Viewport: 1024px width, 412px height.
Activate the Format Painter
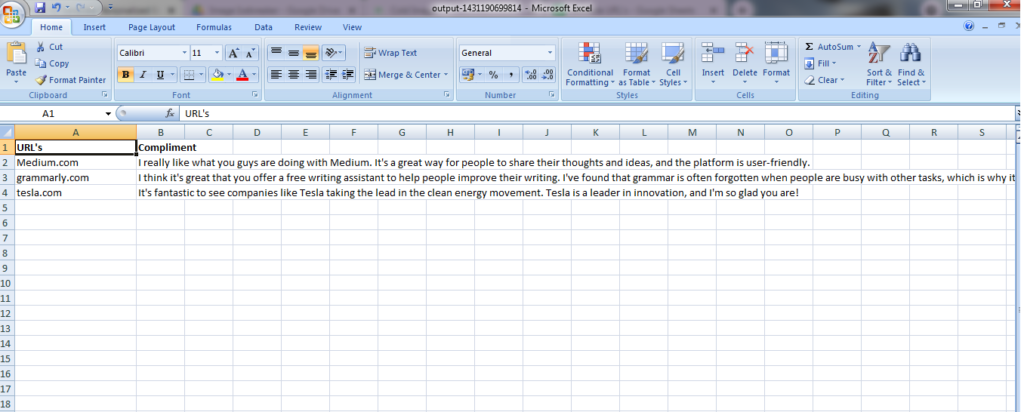pos(71,80)
